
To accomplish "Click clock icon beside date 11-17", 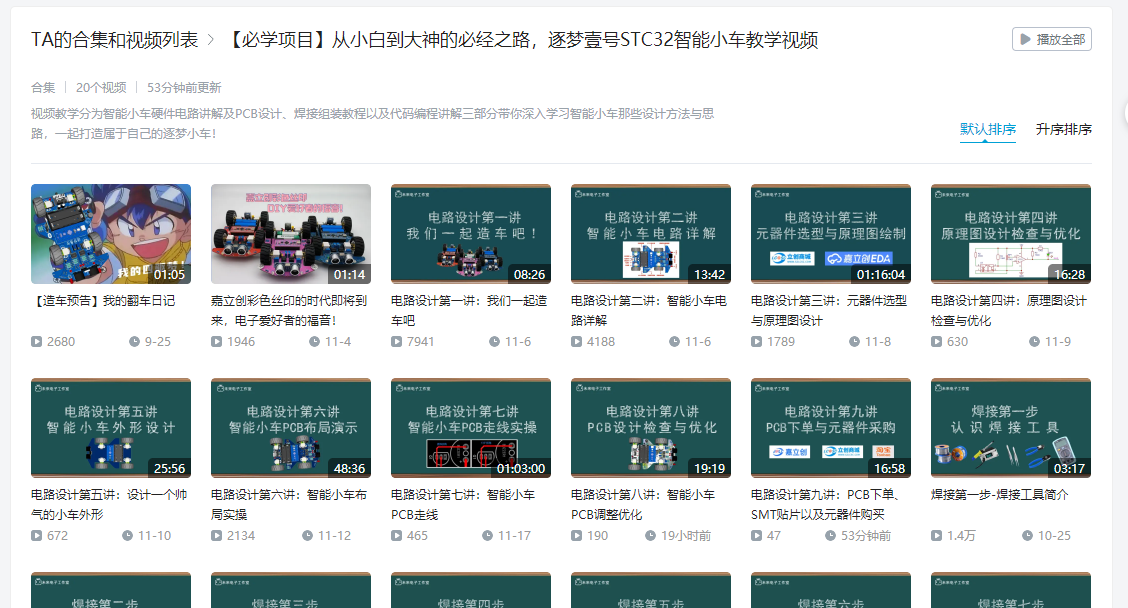I will point(487,536).
